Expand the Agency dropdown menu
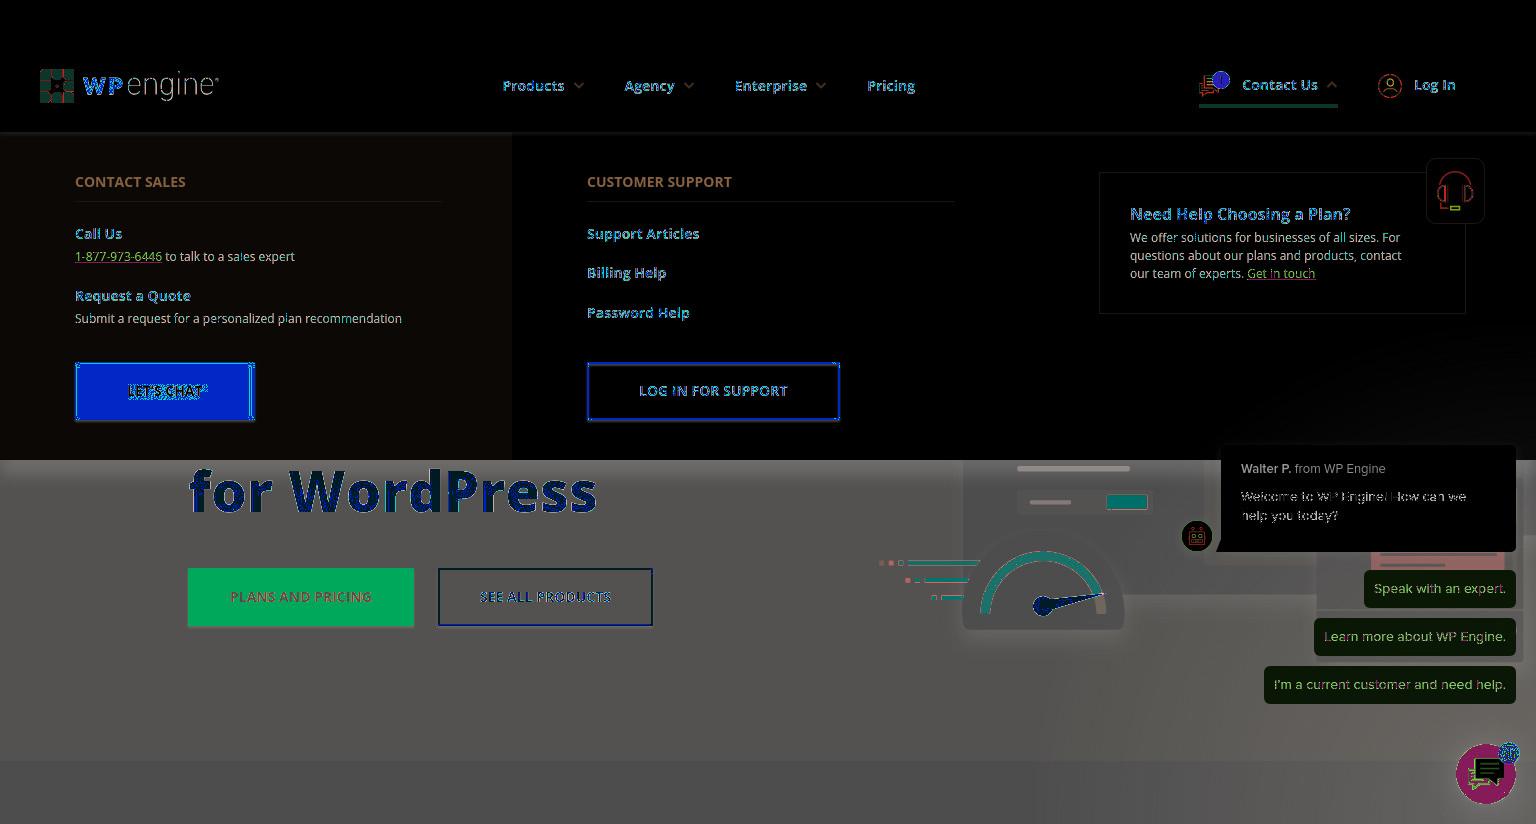The width and height of the screenshot is (1536, 824). tap(659, 86)
